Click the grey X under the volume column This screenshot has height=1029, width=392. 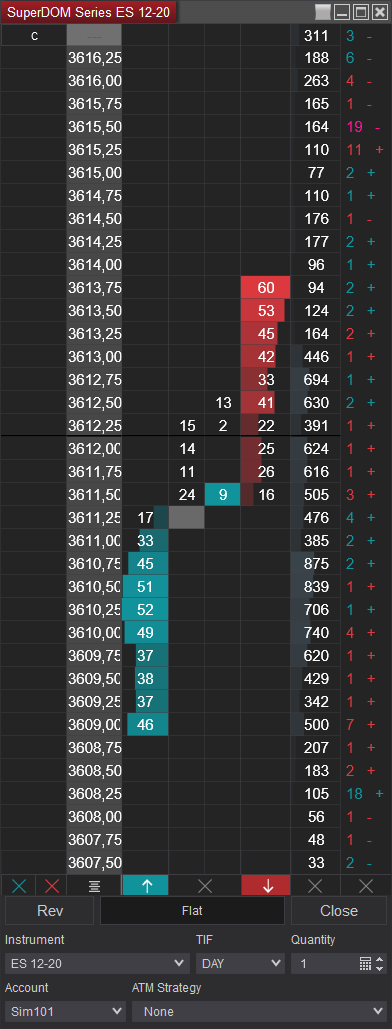coord(315,886)
